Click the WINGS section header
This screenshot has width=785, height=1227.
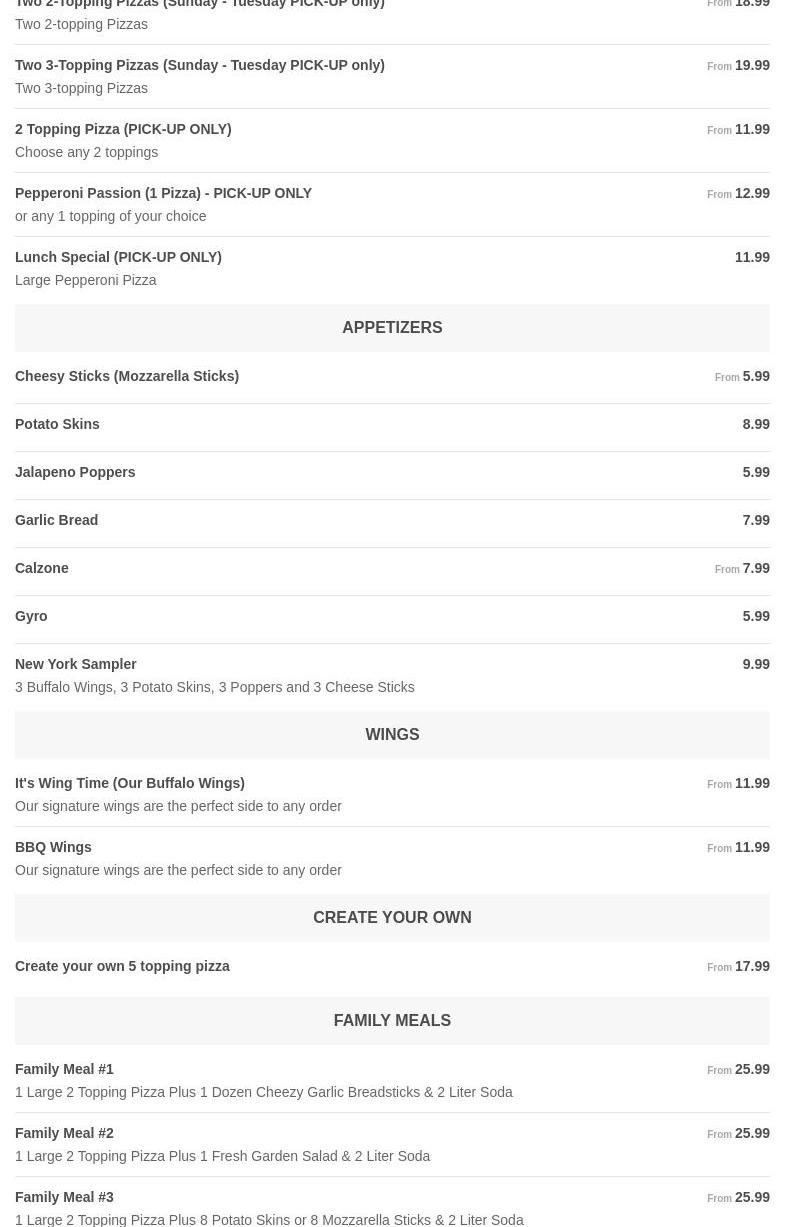pyautogui.click(x=392, y=734)
